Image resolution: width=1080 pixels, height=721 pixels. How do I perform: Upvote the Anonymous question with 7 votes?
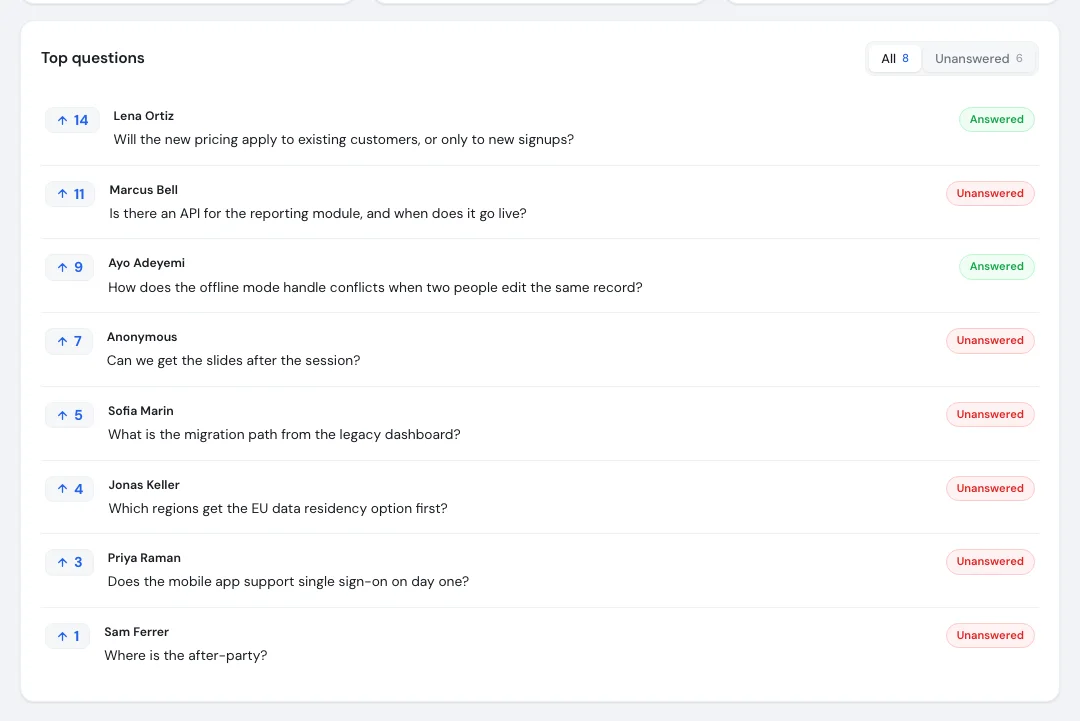(x=69, y=341)
